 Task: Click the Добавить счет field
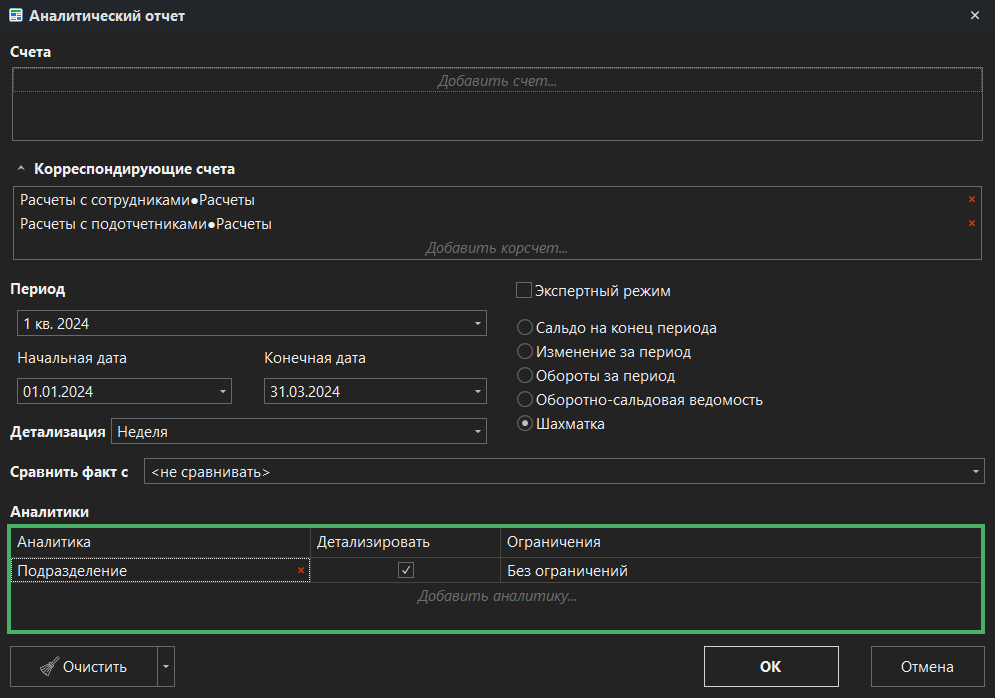[496, 81]
